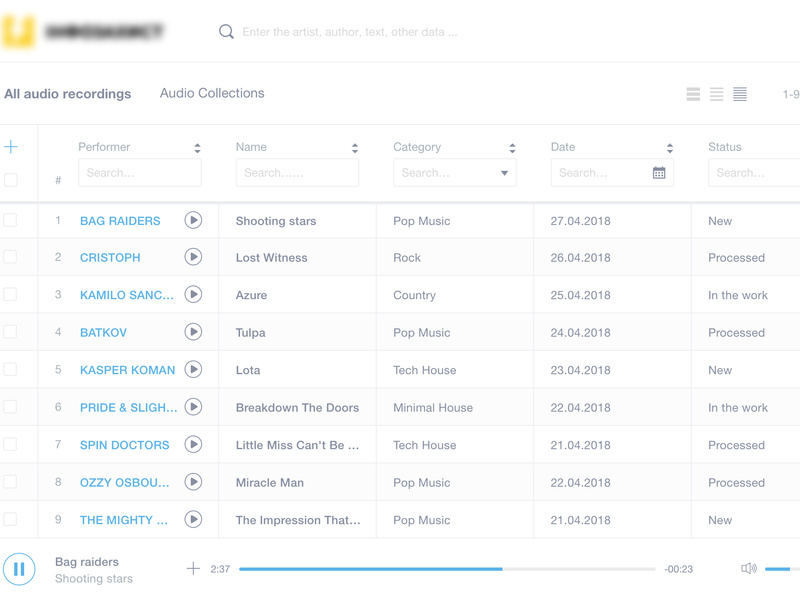Play the Azure track by Kamilo Sanc...

click(194, 294)
